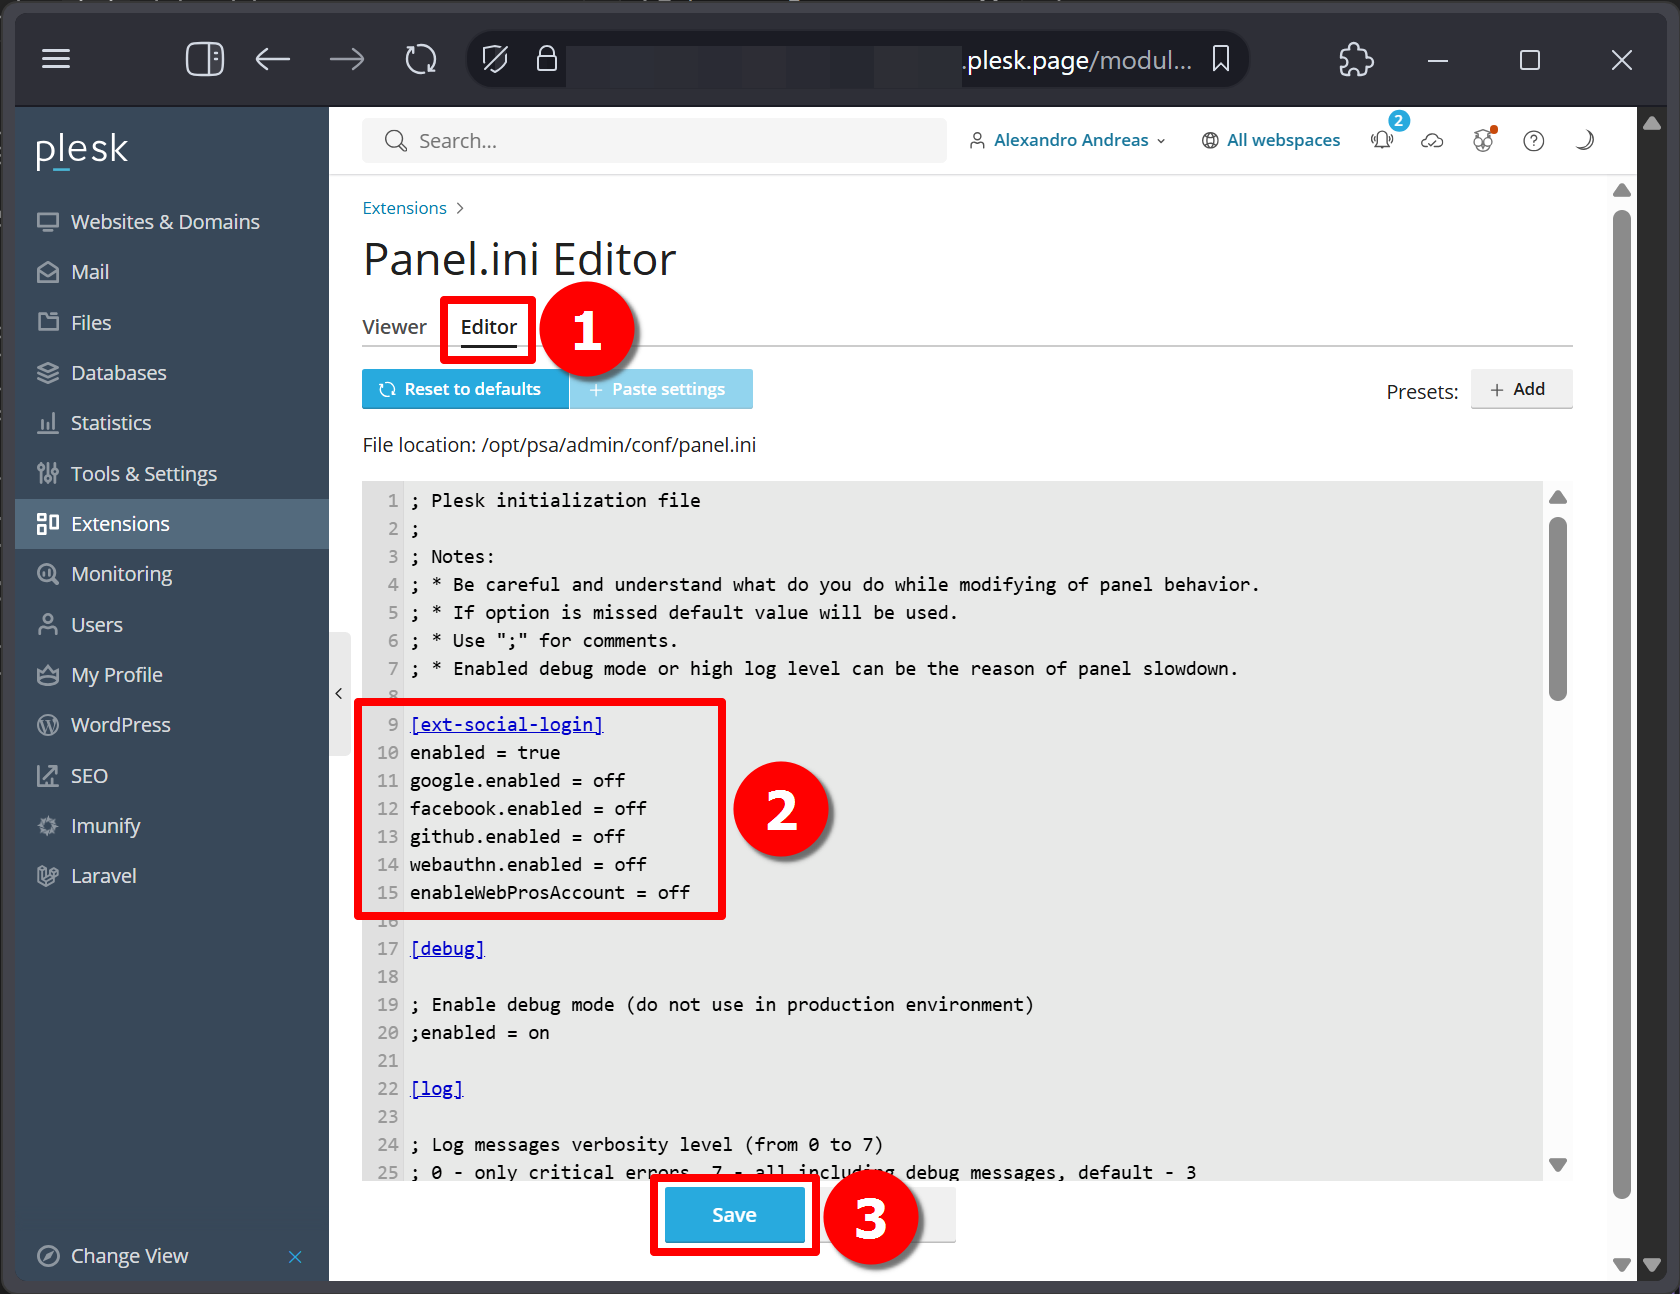Click Change View at the bottom
Screen dimensions: 1680x1294
tap(128, 1256)
